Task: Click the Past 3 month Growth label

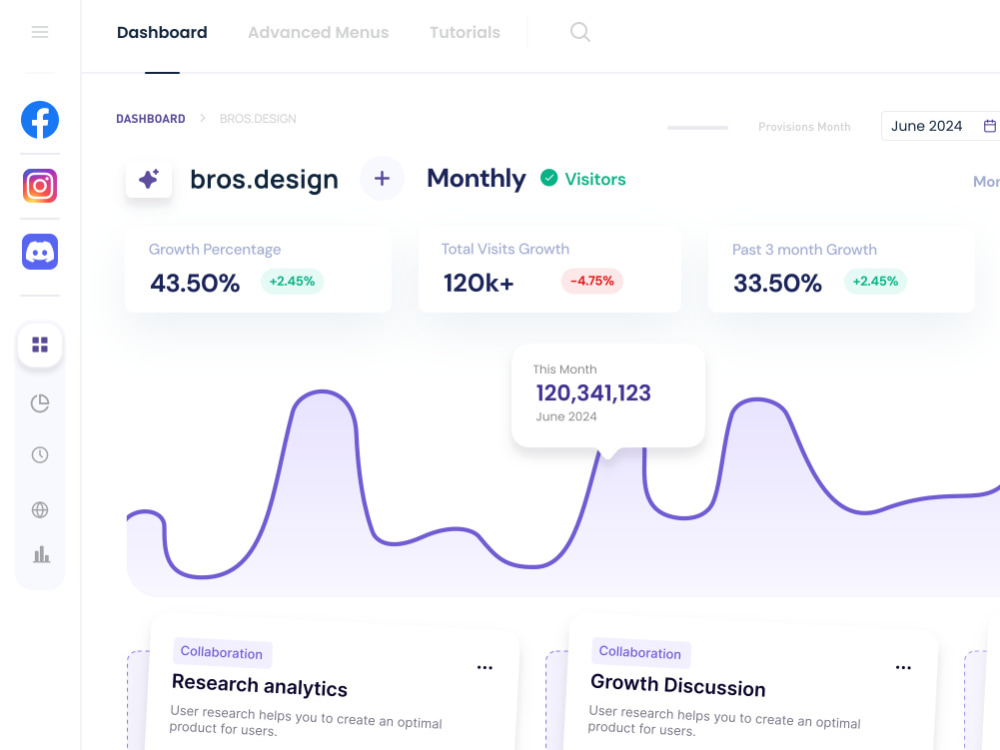Action: click(804, 249)
